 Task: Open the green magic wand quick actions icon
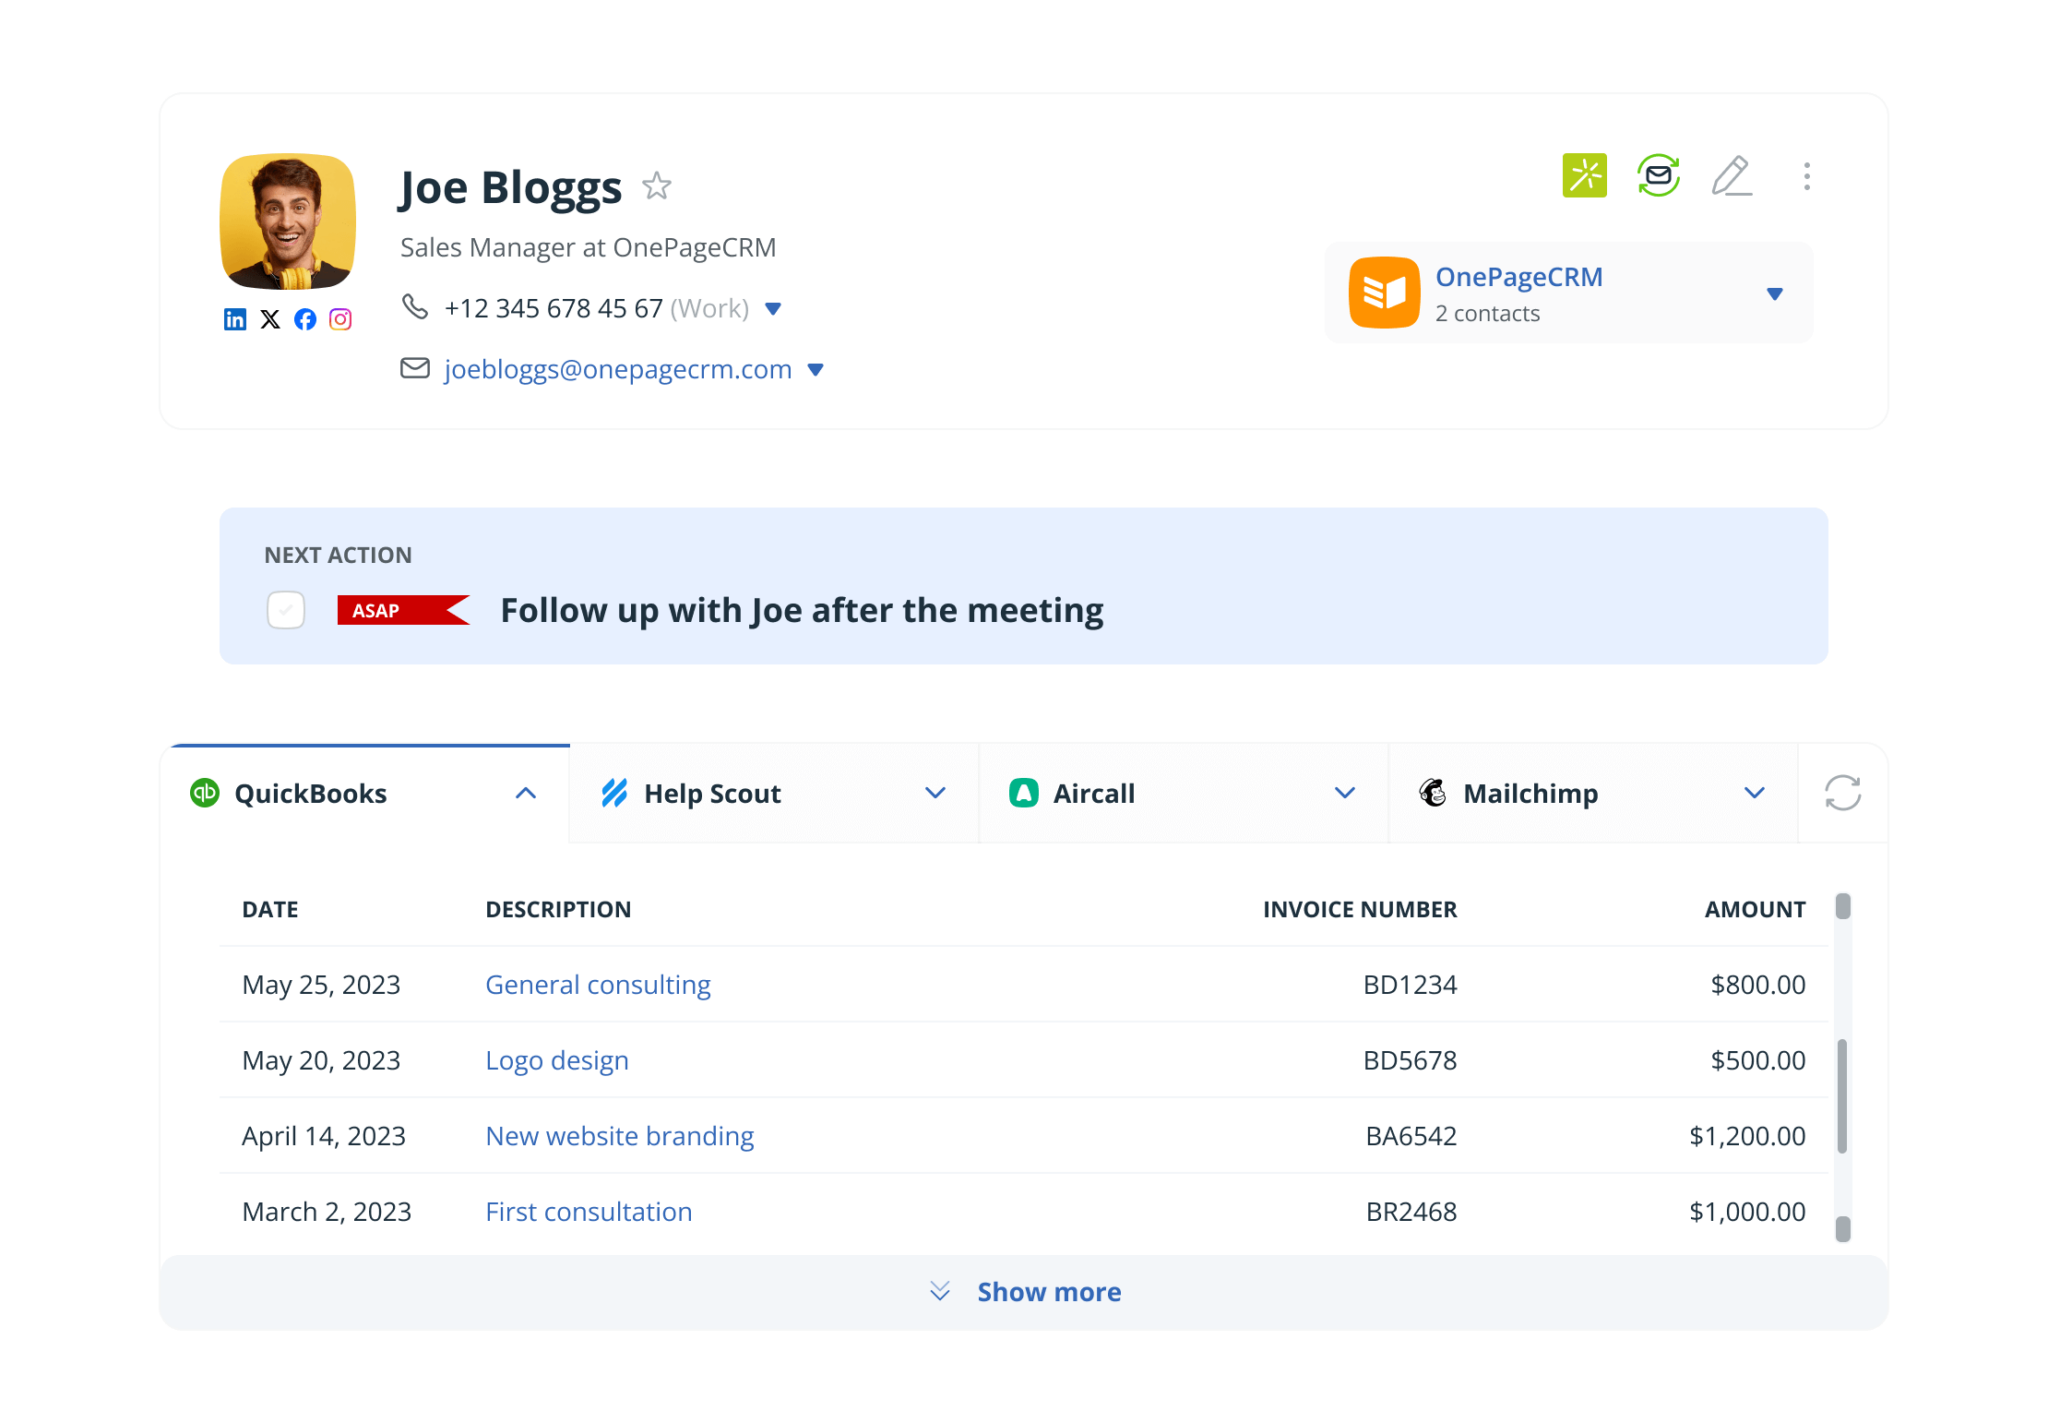[1584, 175]
